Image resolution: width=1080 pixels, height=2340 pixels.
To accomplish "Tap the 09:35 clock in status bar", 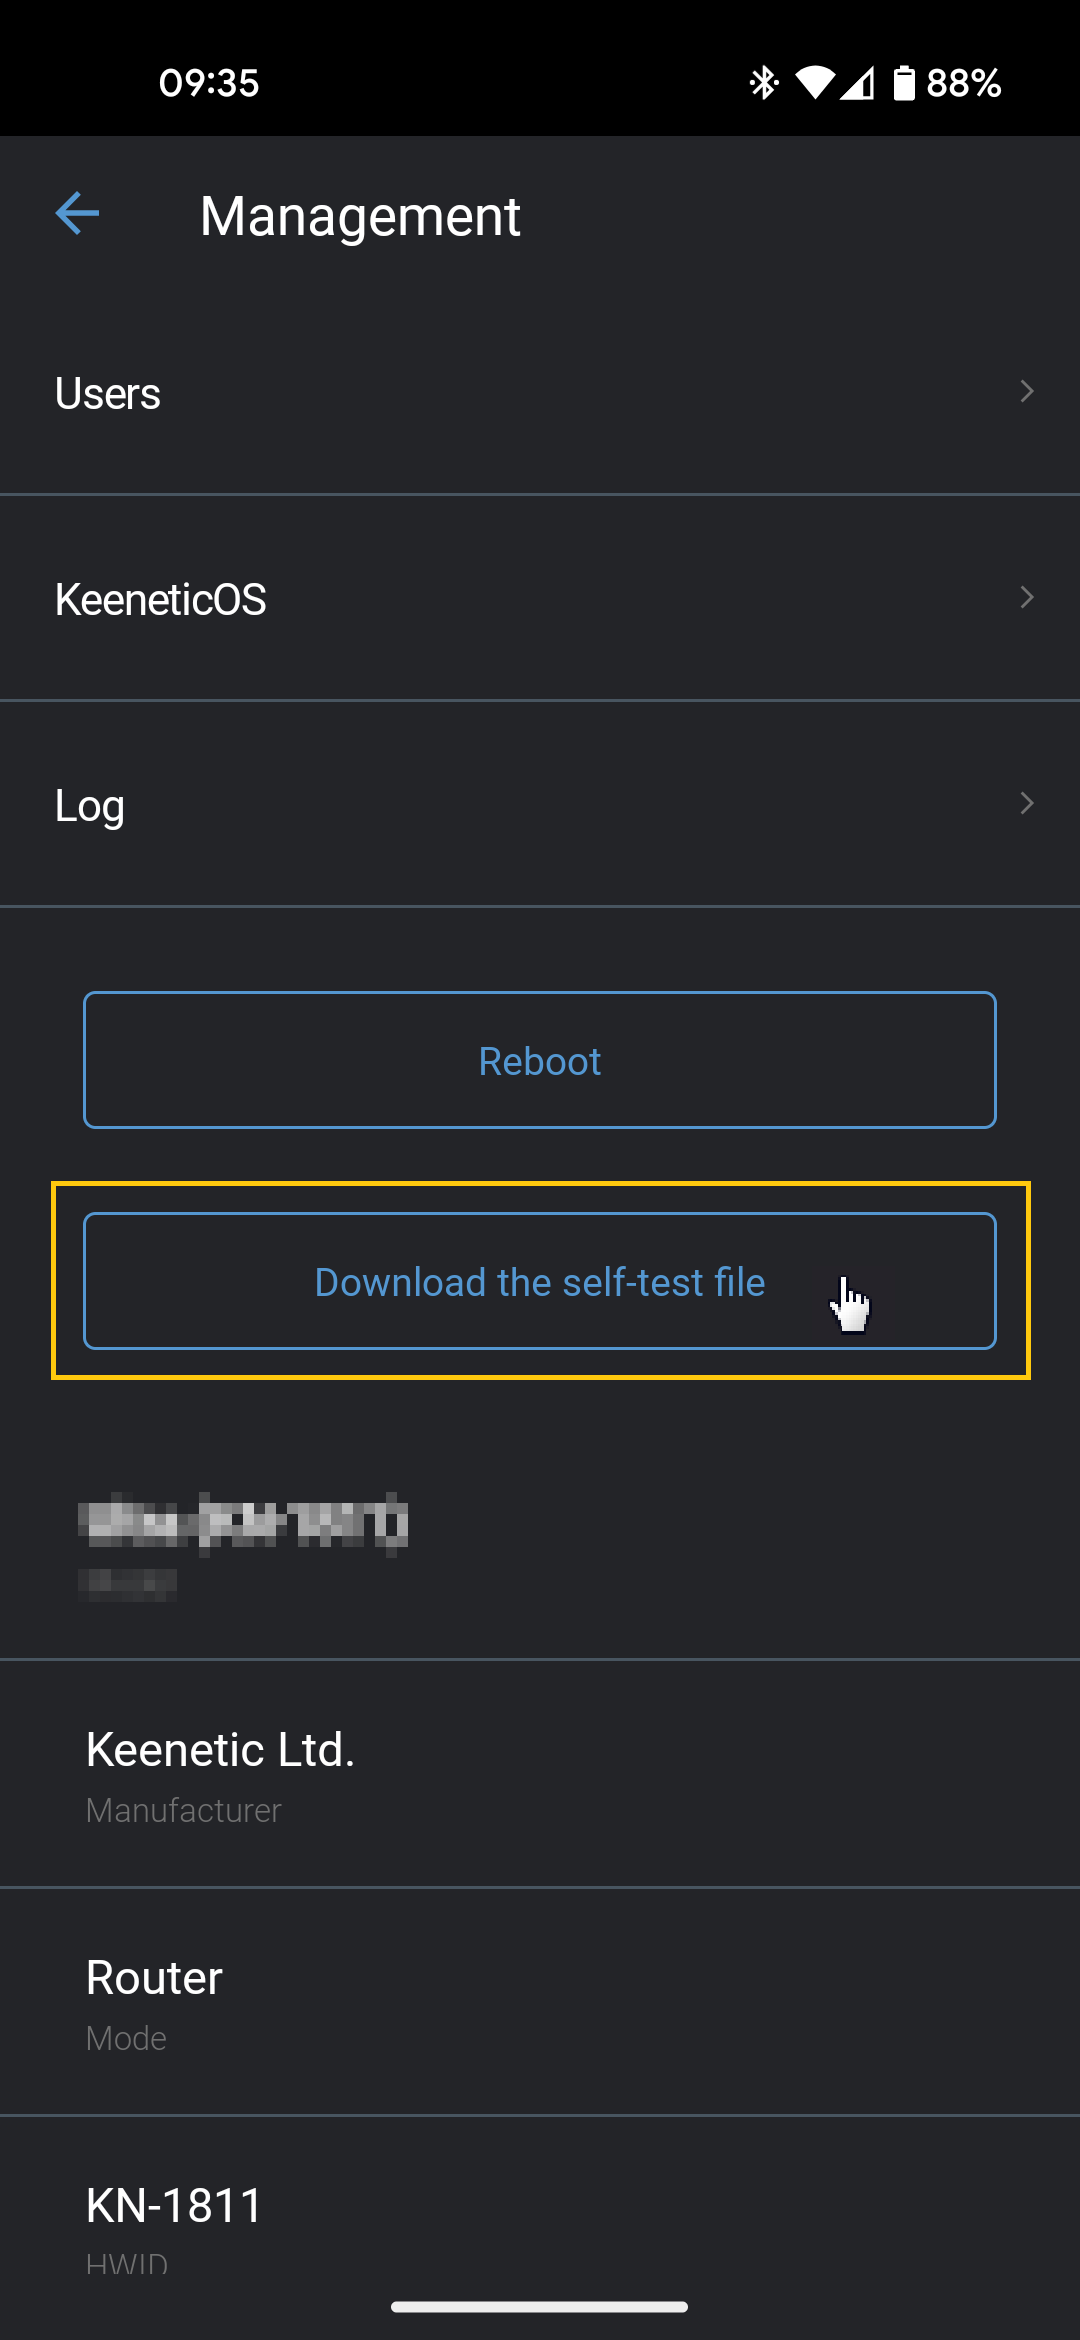I will (x=209, y=83).
